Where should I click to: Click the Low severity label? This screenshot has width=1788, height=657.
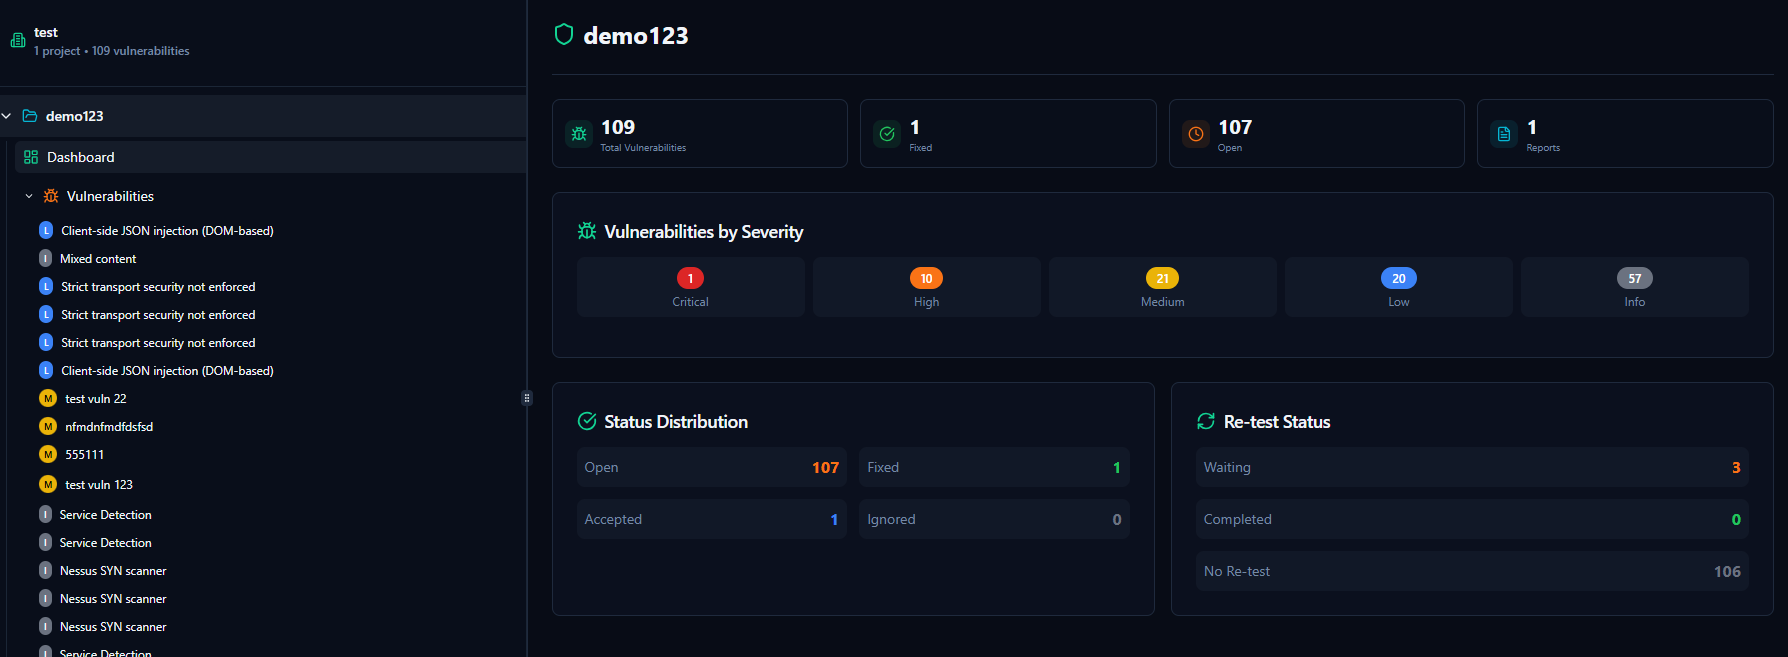point(1398,302)
